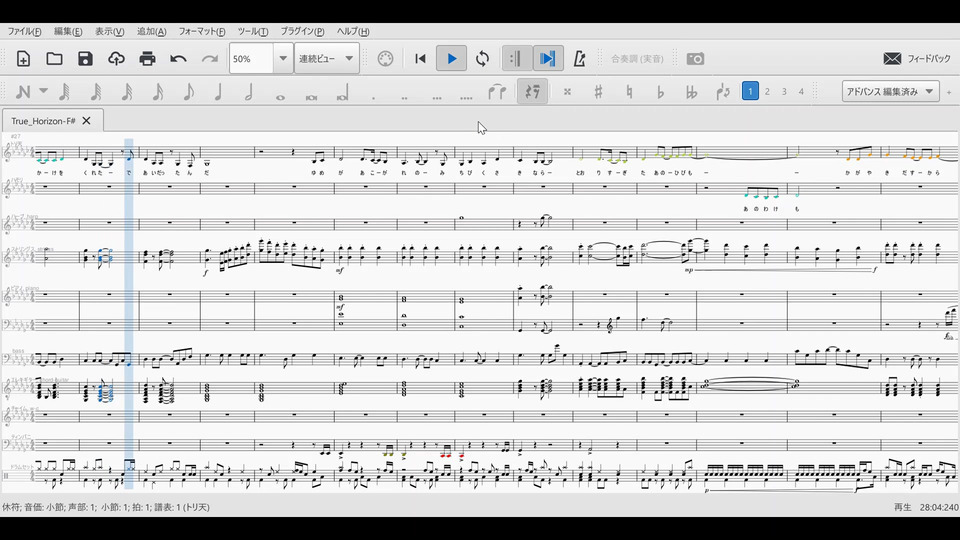960x540 pixels.
Task: Open a score file with the folder icon
Action: click(54, 59)
